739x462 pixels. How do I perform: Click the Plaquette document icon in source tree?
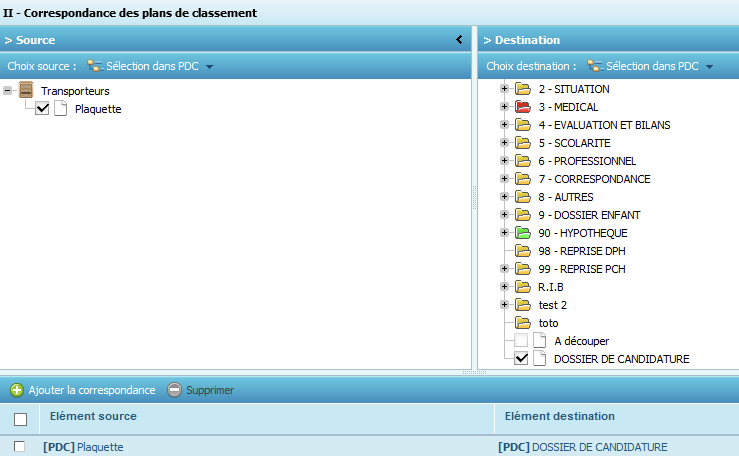tap(60, 109)
